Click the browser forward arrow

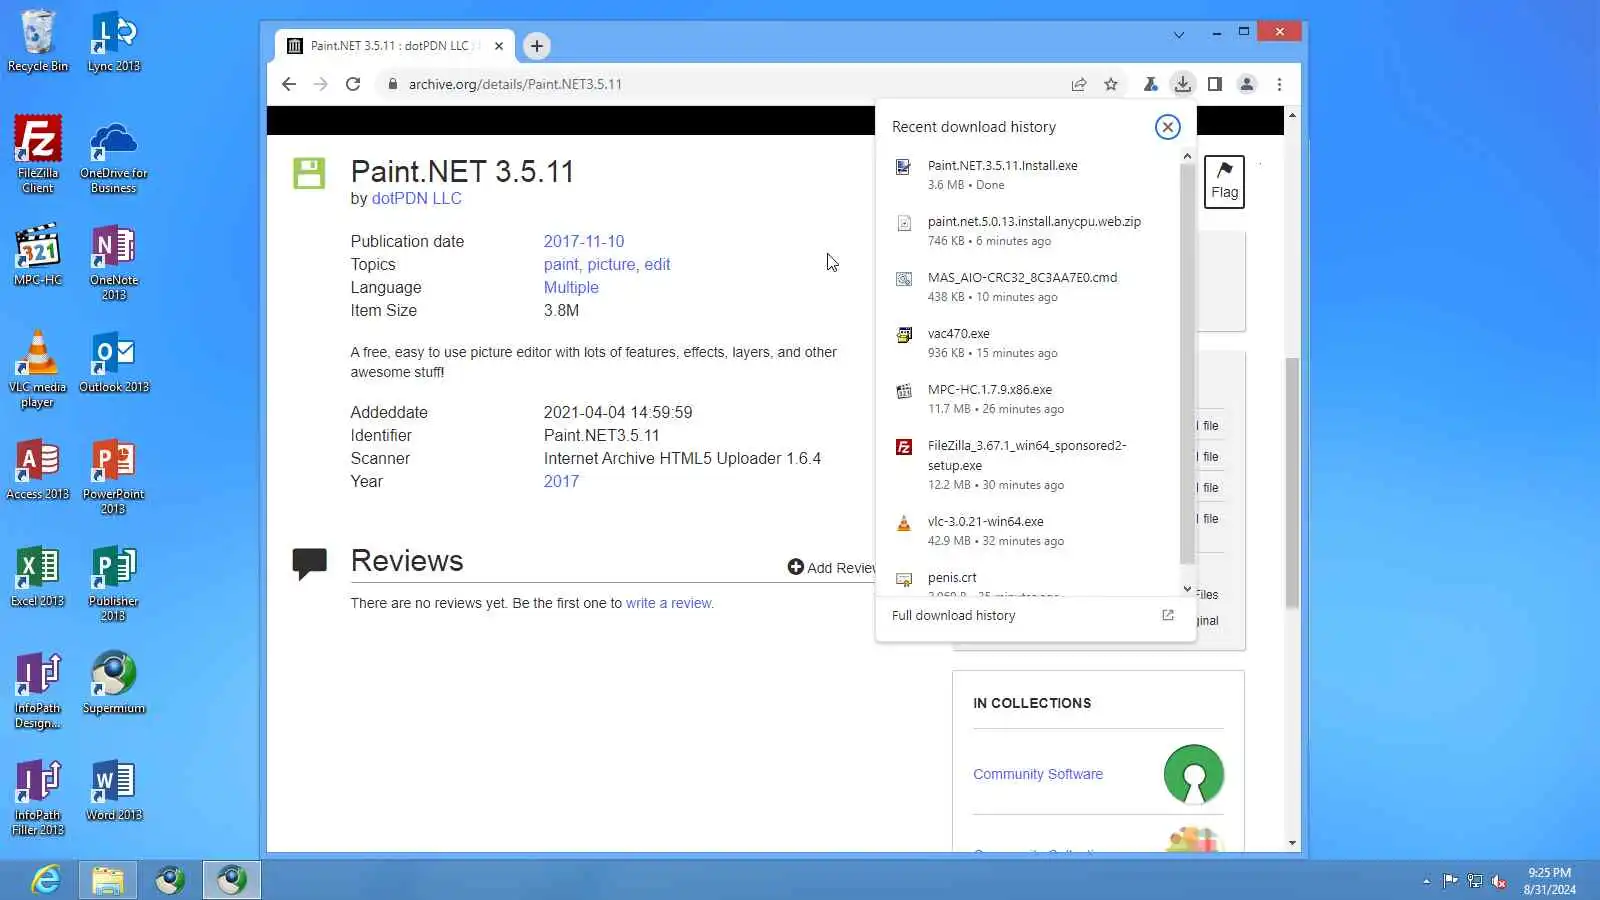(320, 84)
